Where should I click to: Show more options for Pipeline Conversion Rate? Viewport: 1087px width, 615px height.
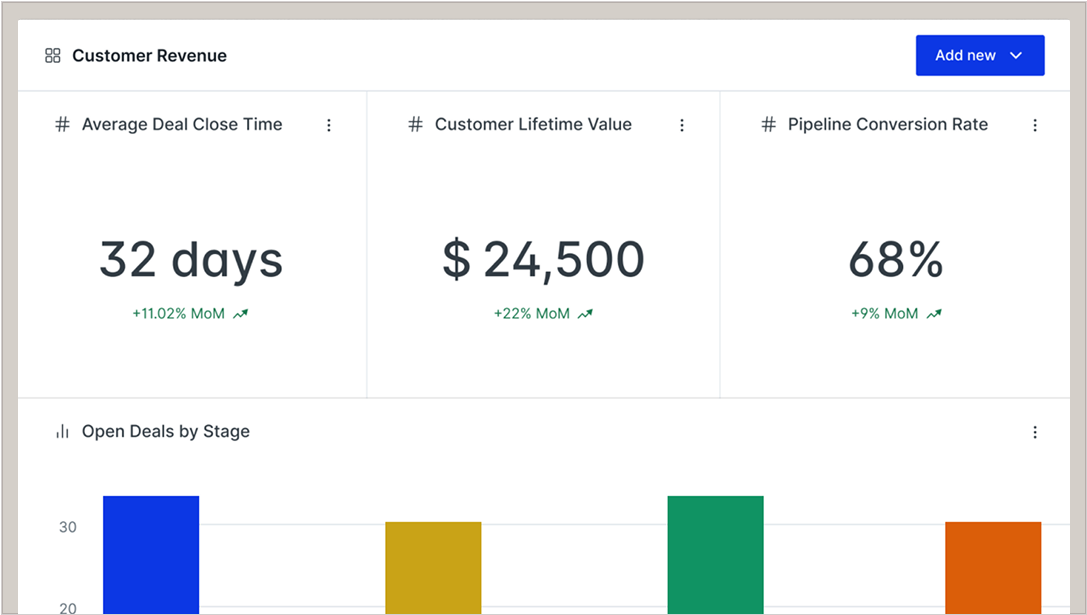point(1035,125)
